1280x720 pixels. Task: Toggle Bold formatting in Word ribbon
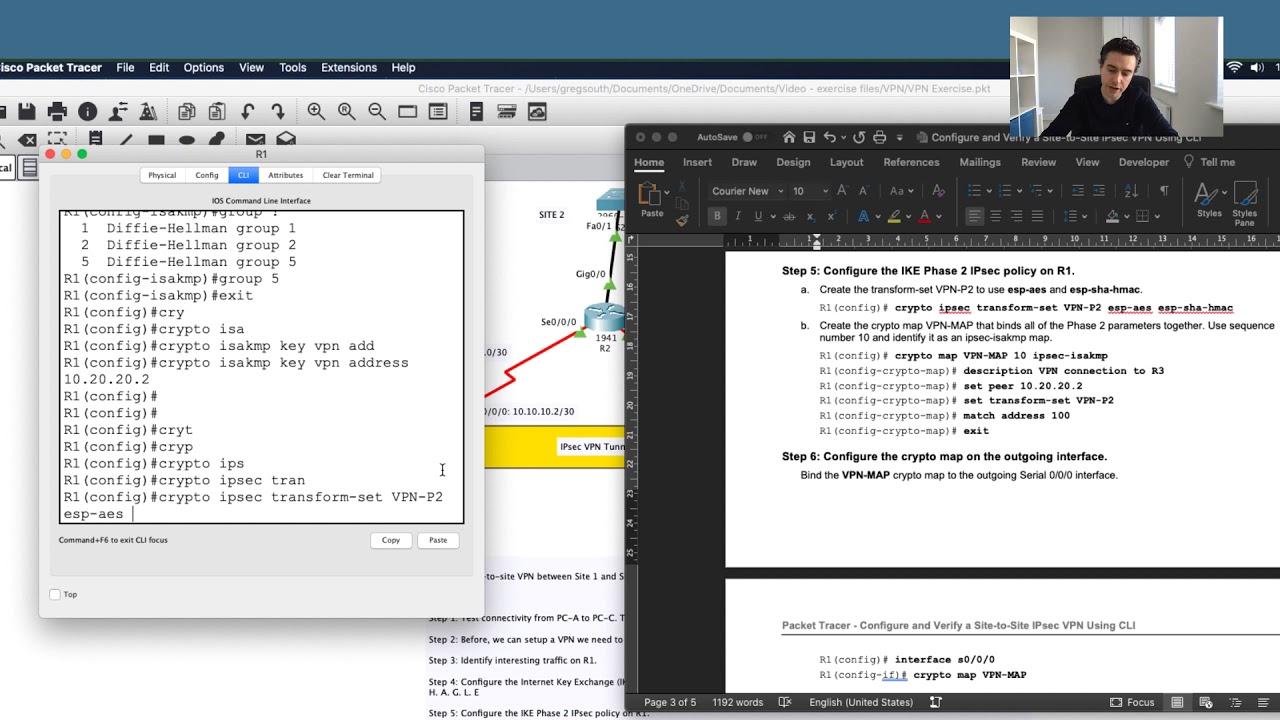[x=717, y=216]
